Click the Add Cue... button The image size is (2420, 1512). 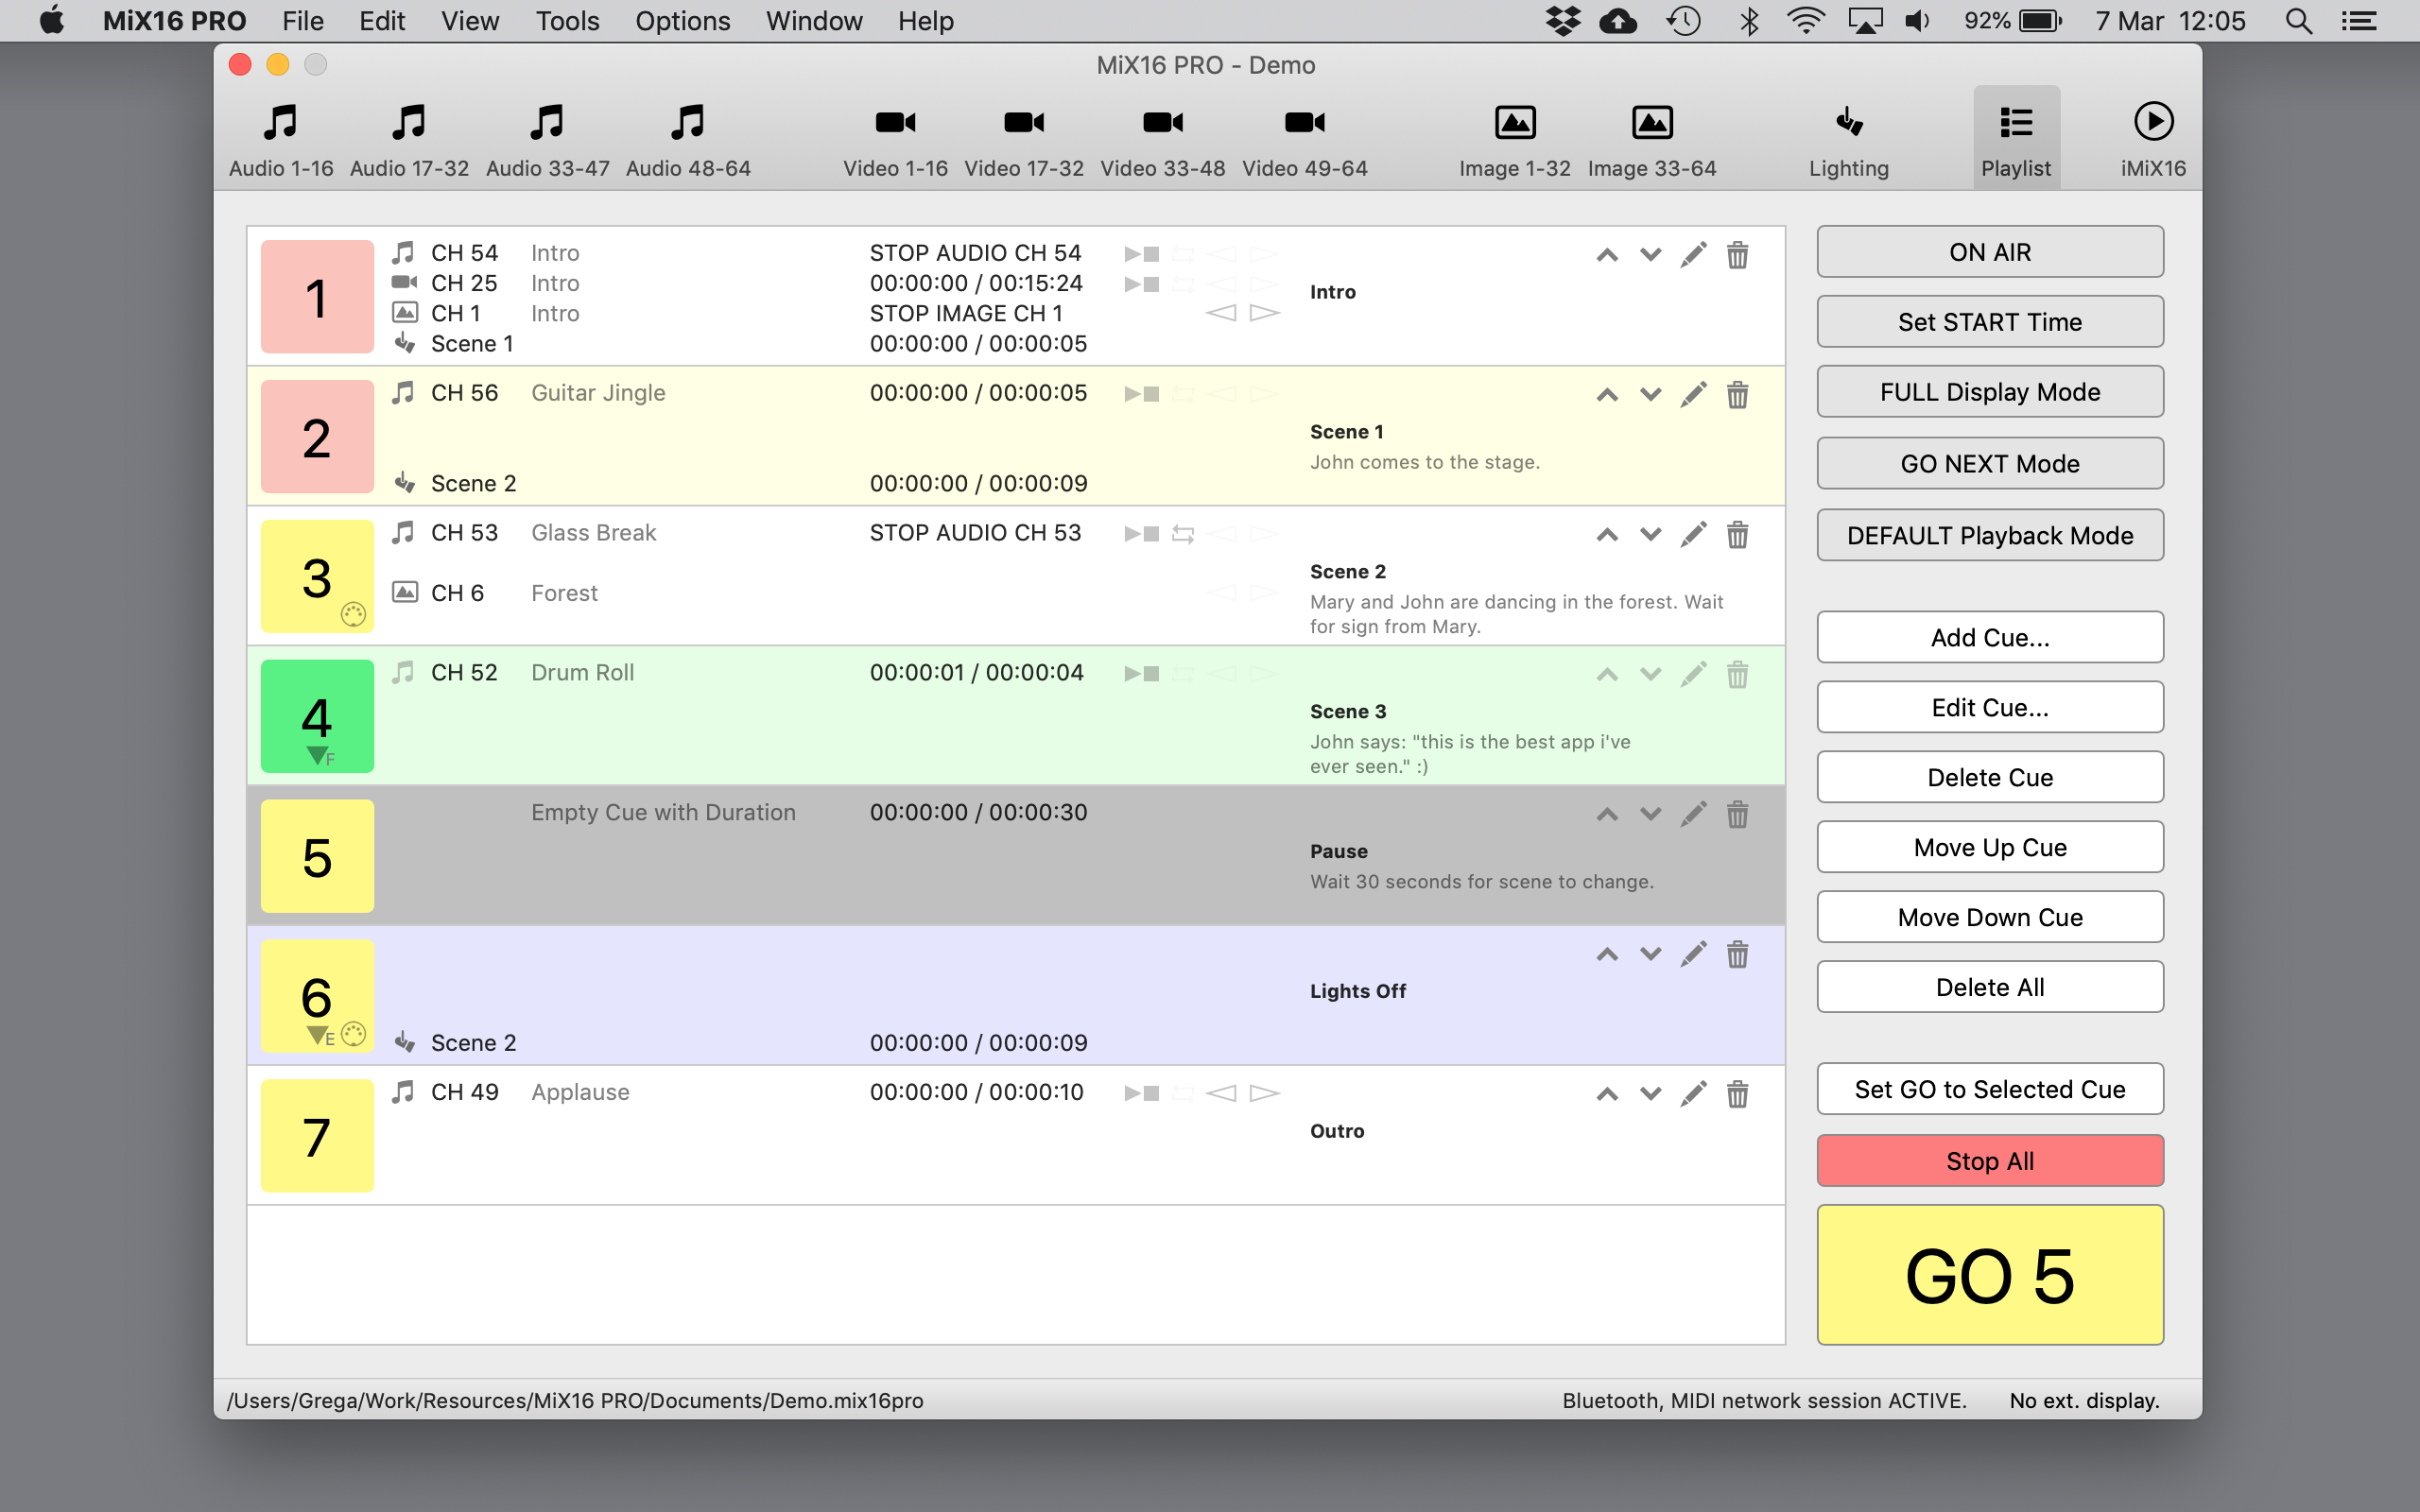(x=1989, y=637)
